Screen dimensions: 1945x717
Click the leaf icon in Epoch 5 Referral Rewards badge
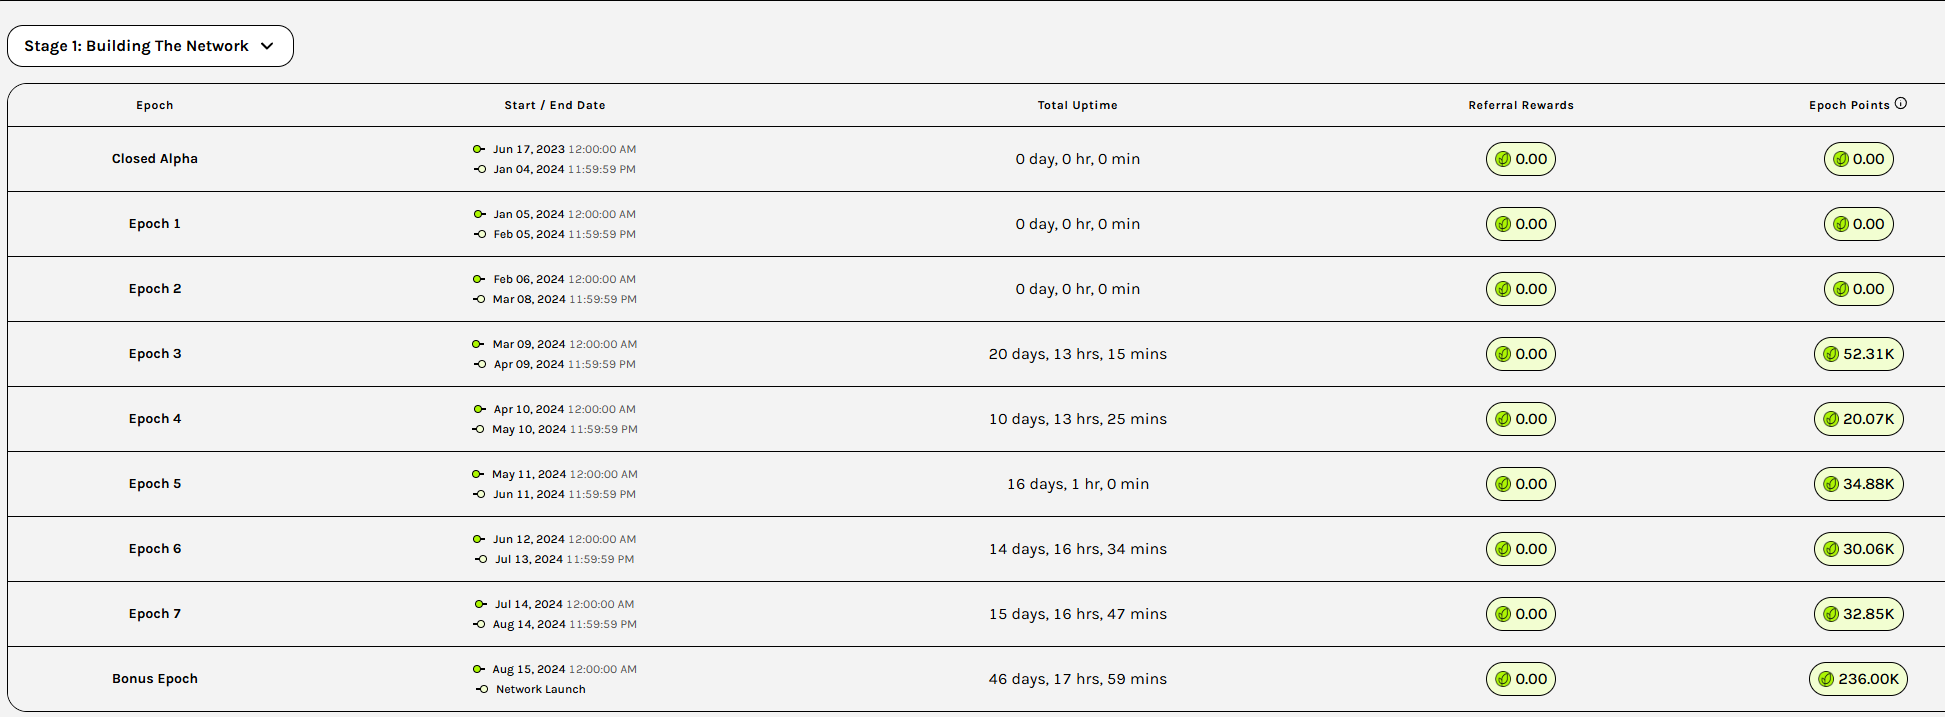1503,484
